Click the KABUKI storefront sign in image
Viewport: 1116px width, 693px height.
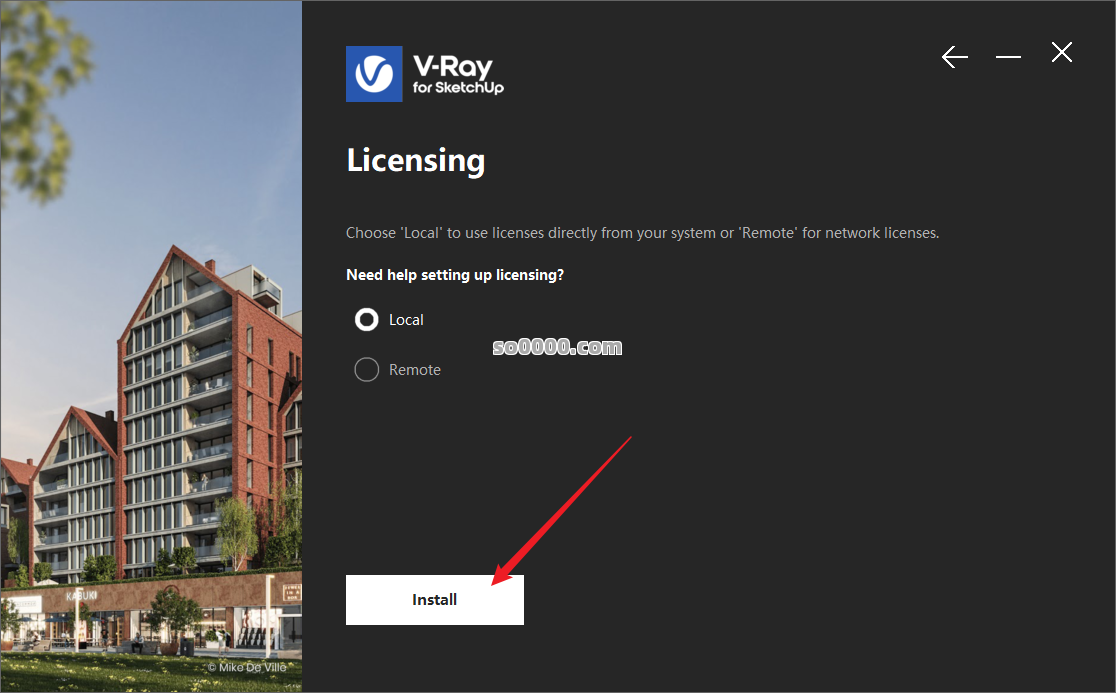point(81,596)
